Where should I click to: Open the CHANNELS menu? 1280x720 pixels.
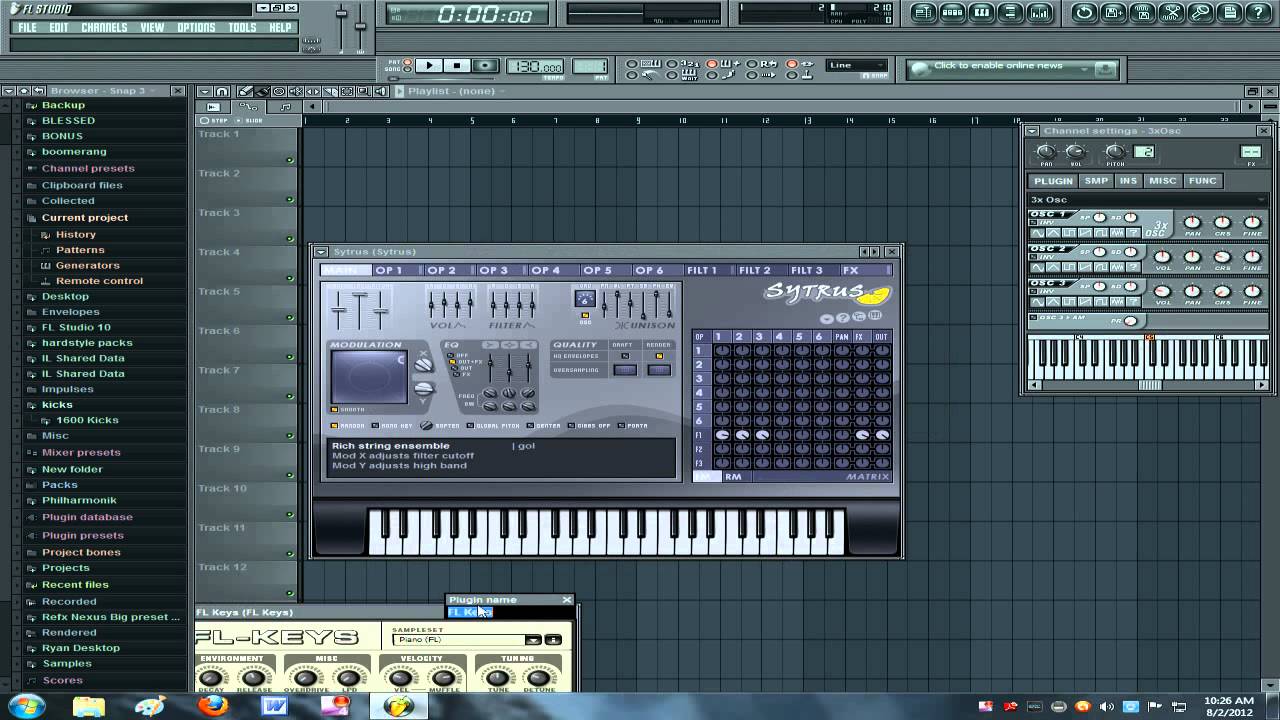104,27
